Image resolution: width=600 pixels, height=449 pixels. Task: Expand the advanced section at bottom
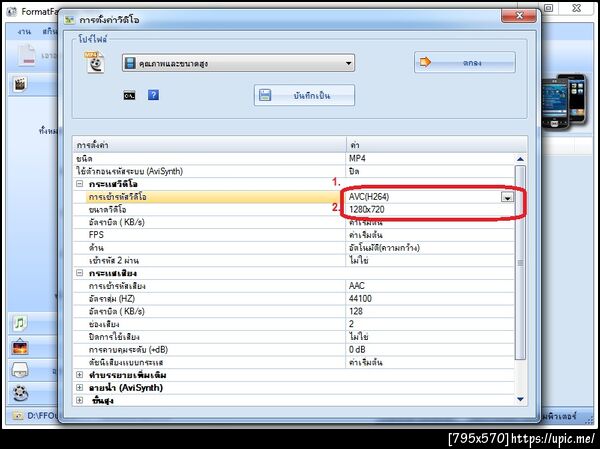pyautogui.click(x=80, y=400)
